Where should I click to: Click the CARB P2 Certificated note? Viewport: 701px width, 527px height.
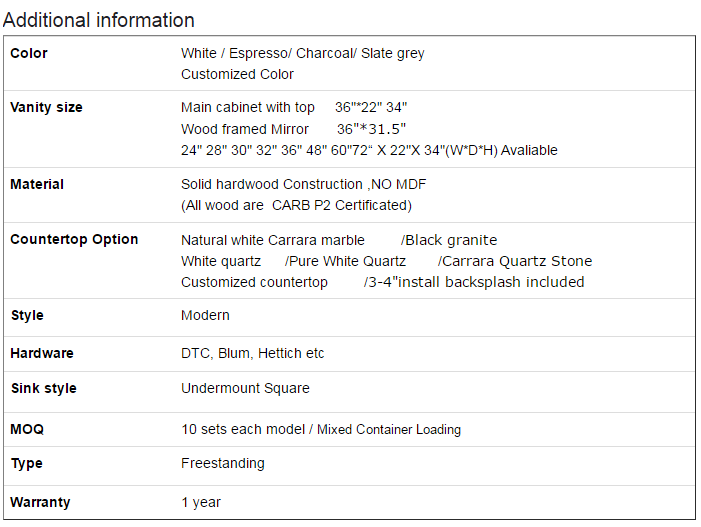[296, 205]
